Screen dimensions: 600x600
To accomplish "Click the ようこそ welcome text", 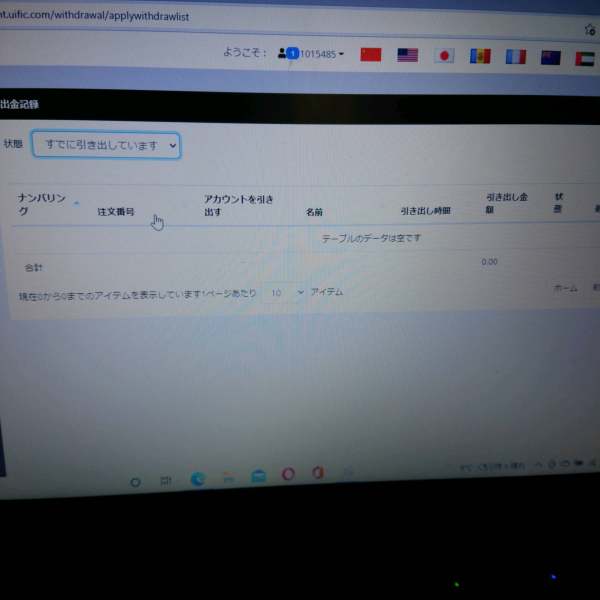I will tap(243, 52).
